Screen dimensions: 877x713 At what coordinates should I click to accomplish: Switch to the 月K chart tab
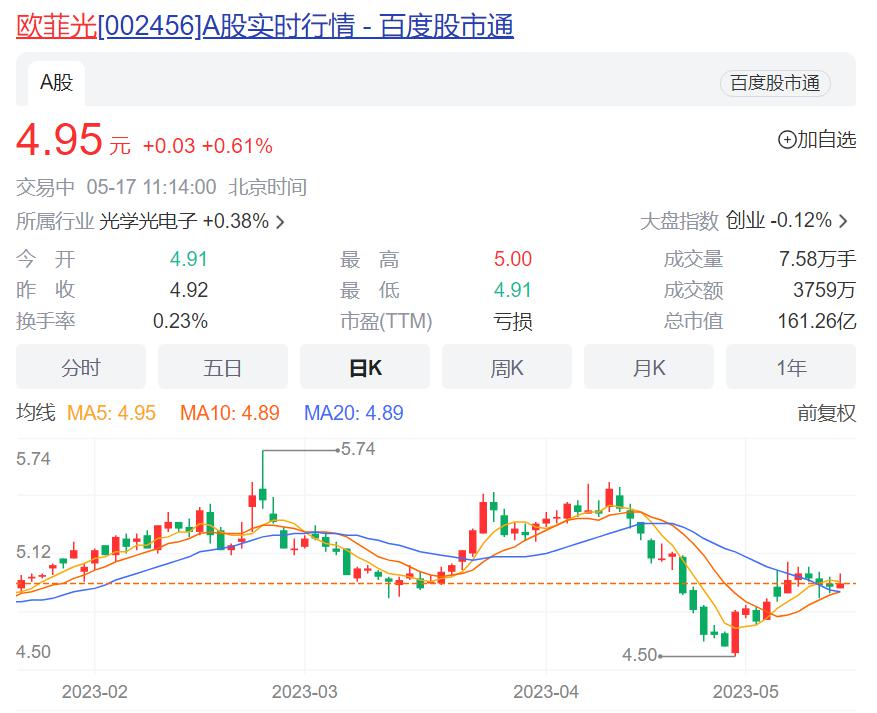pos(649,367)
